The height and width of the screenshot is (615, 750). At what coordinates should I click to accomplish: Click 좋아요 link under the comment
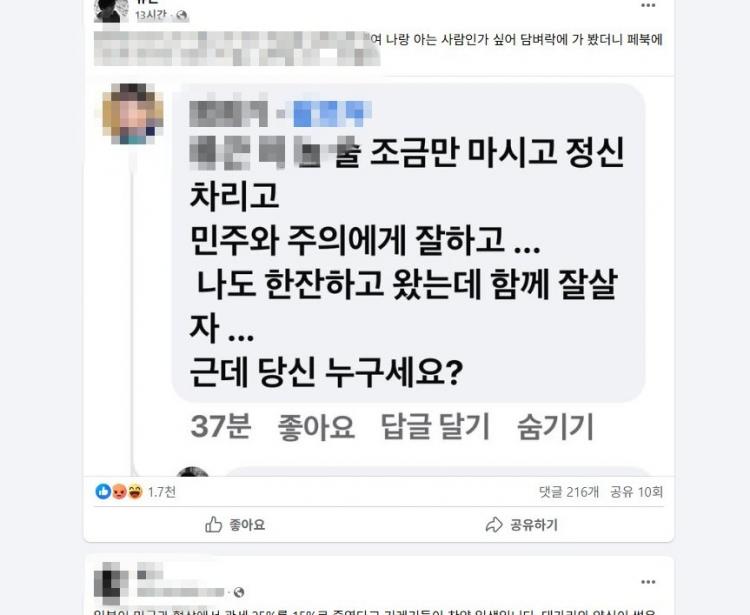[316, 427]
